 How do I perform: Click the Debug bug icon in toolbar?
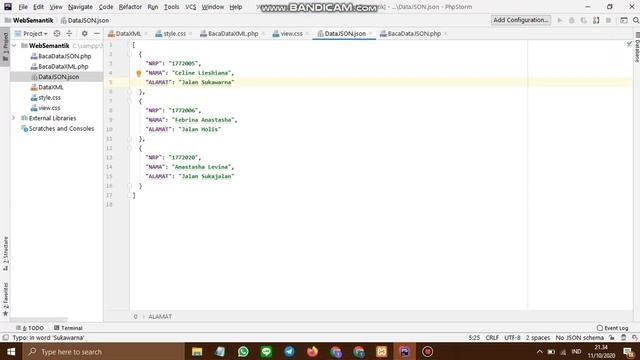(572, 20)
